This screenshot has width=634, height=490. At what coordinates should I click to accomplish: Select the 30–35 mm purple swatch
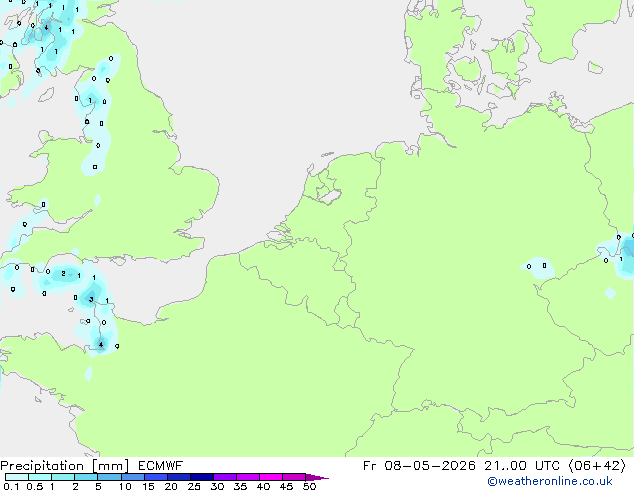tap(225, 477)
